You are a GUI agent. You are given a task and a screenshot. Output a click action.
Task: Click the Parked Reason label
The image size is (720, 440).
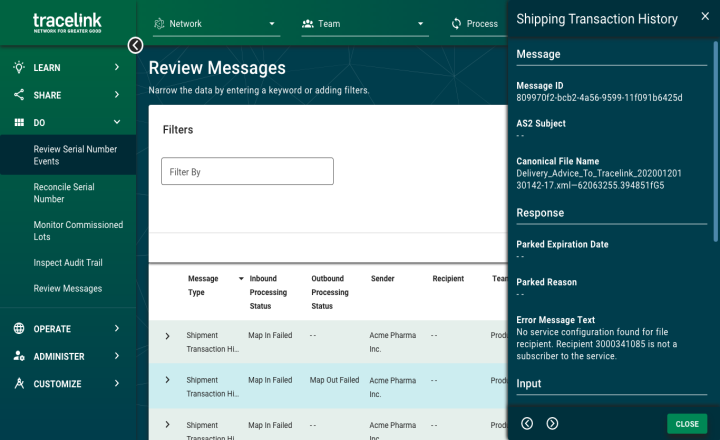pos(546,282)
